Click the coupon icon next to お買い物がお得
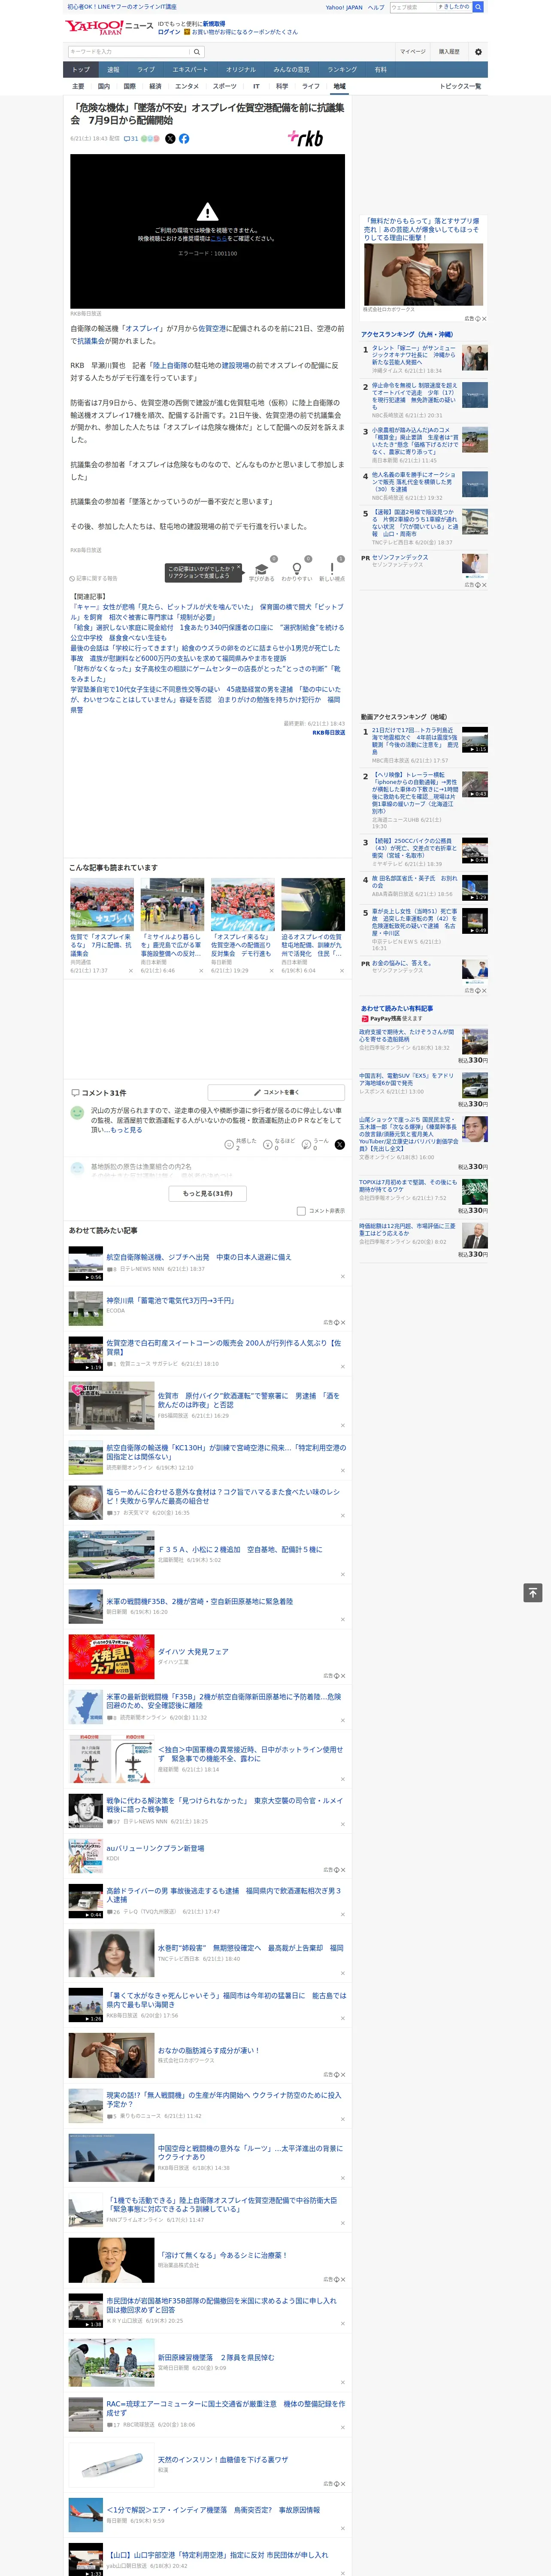 (x=187, y=32)
